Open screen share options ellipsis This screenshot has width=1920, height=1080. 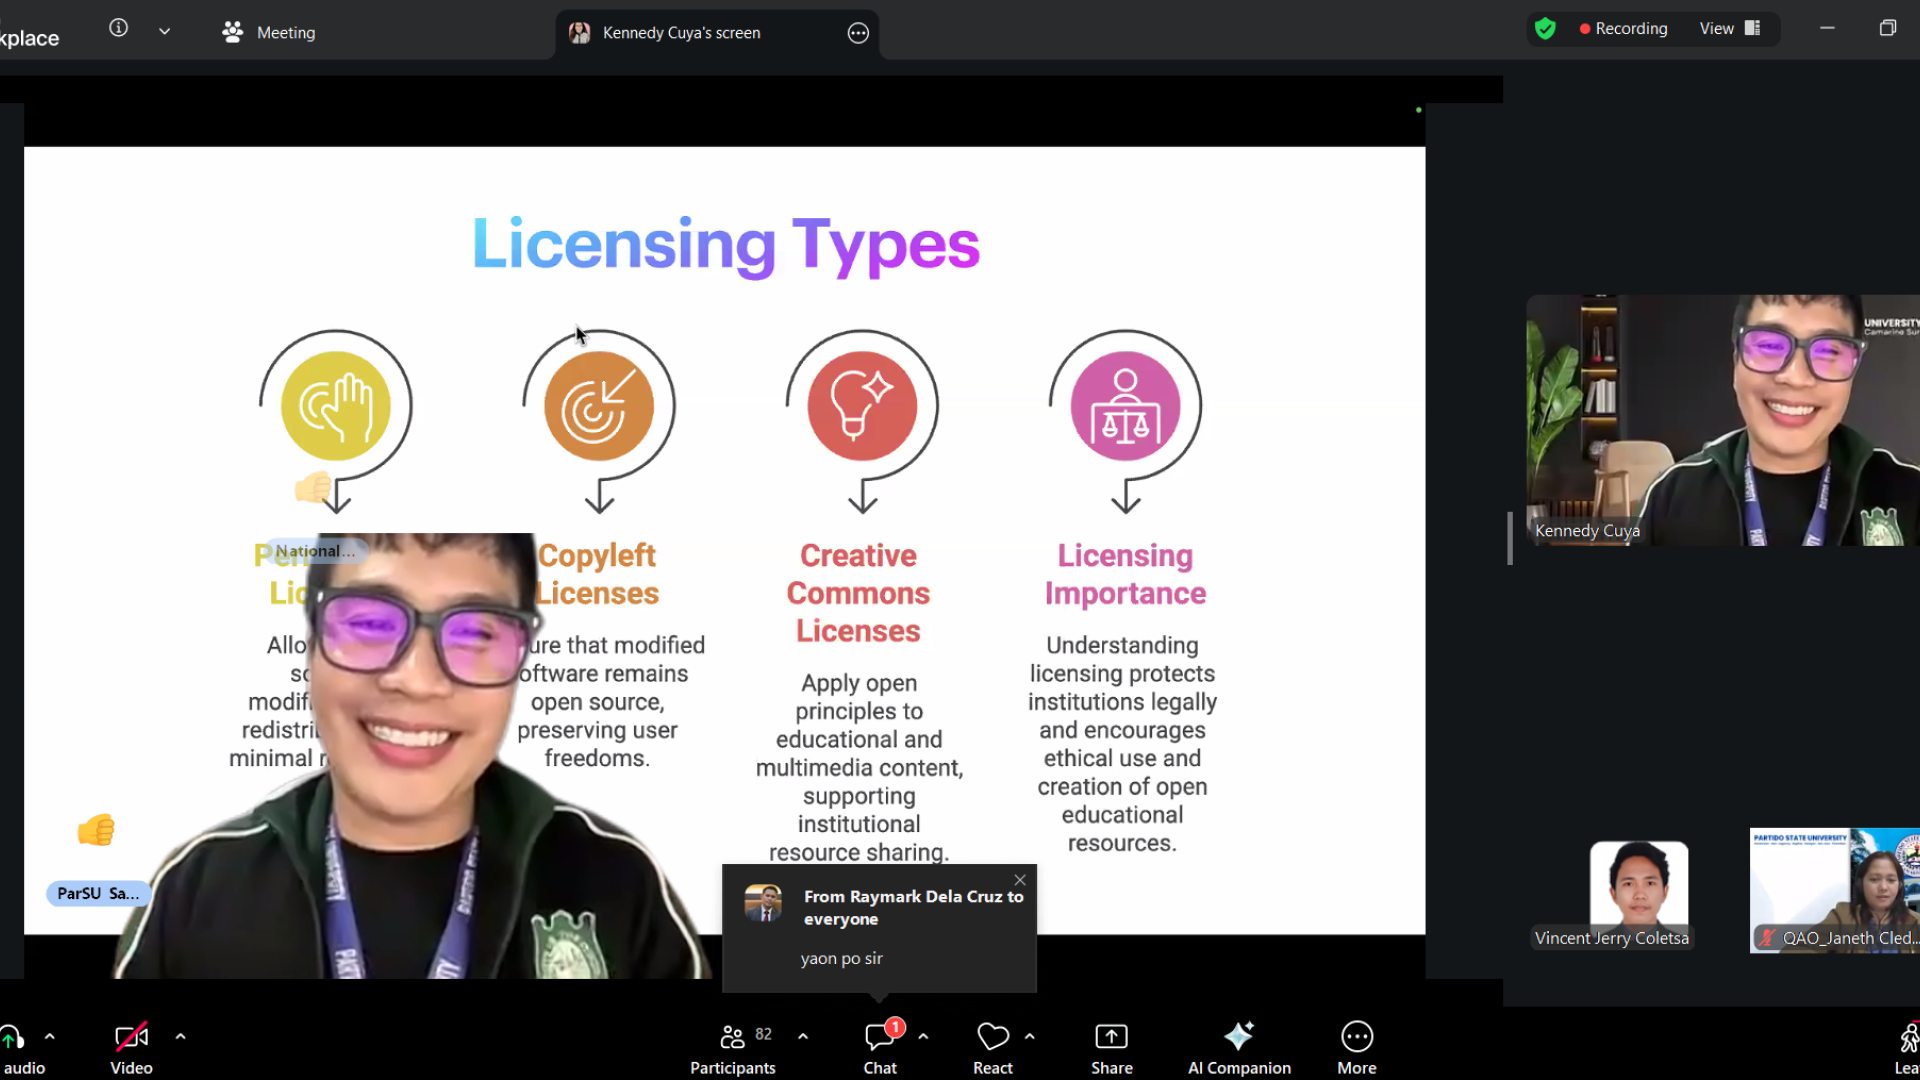(858, 33)
